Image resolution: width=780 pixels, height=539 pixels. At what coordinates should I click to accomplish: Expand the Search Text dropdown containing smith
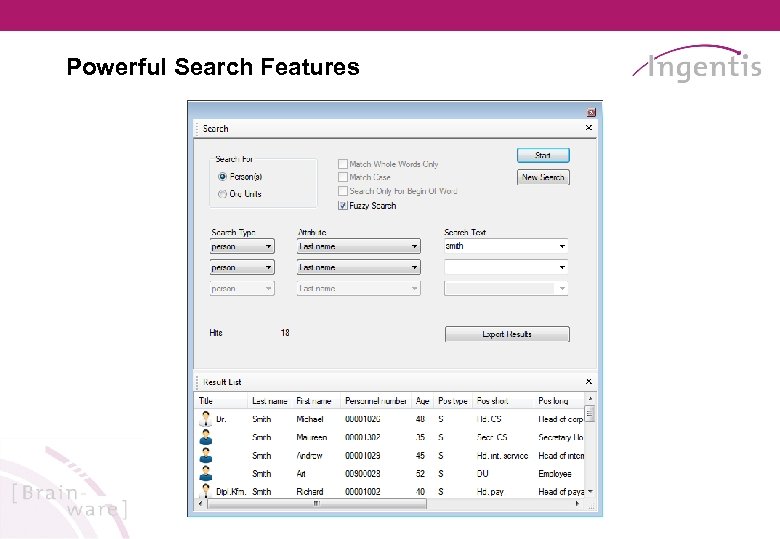pyautogui.click(x=562, y=247)
